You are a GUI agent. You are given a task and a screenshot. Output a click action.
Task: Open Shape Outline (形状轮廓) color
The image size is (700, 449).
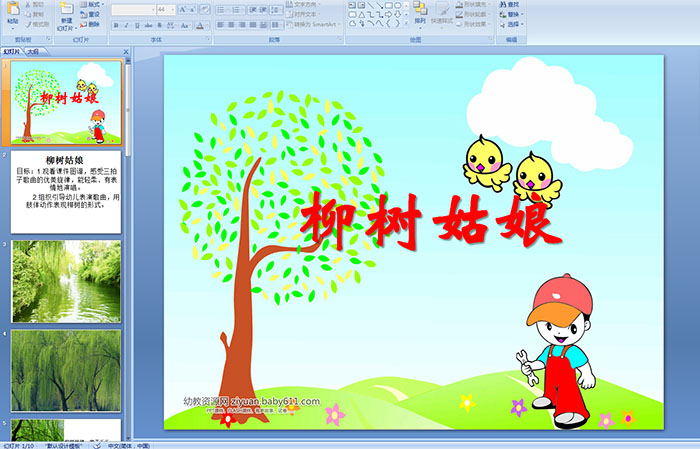click(x=472, y=14)
